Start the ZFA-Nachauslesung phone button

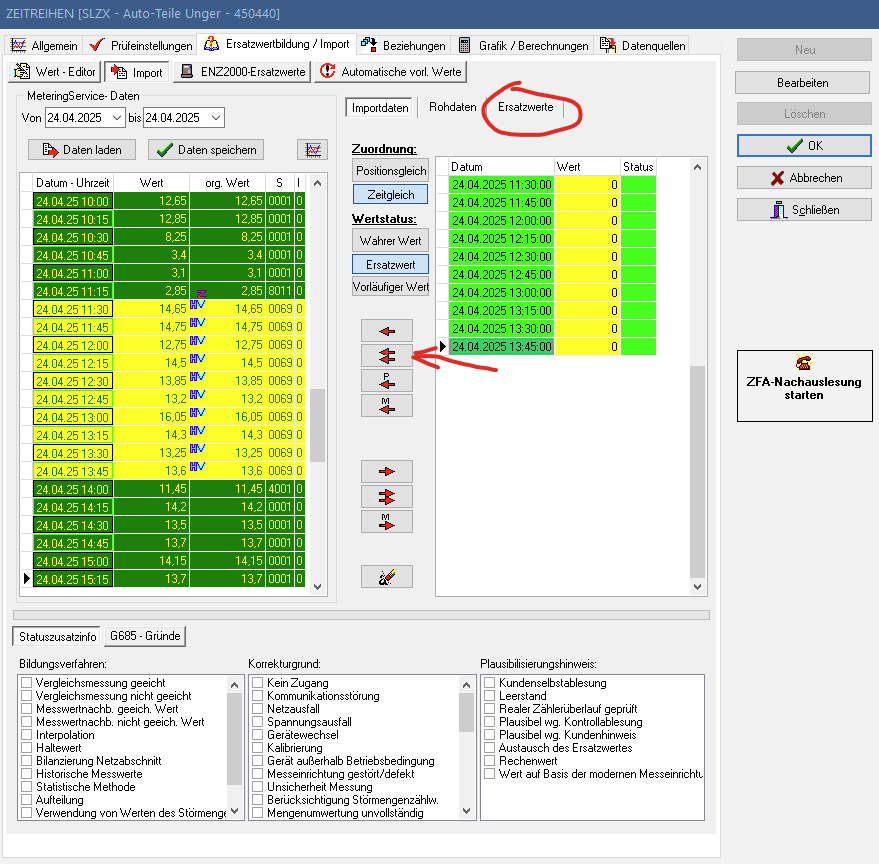(804, 379)
